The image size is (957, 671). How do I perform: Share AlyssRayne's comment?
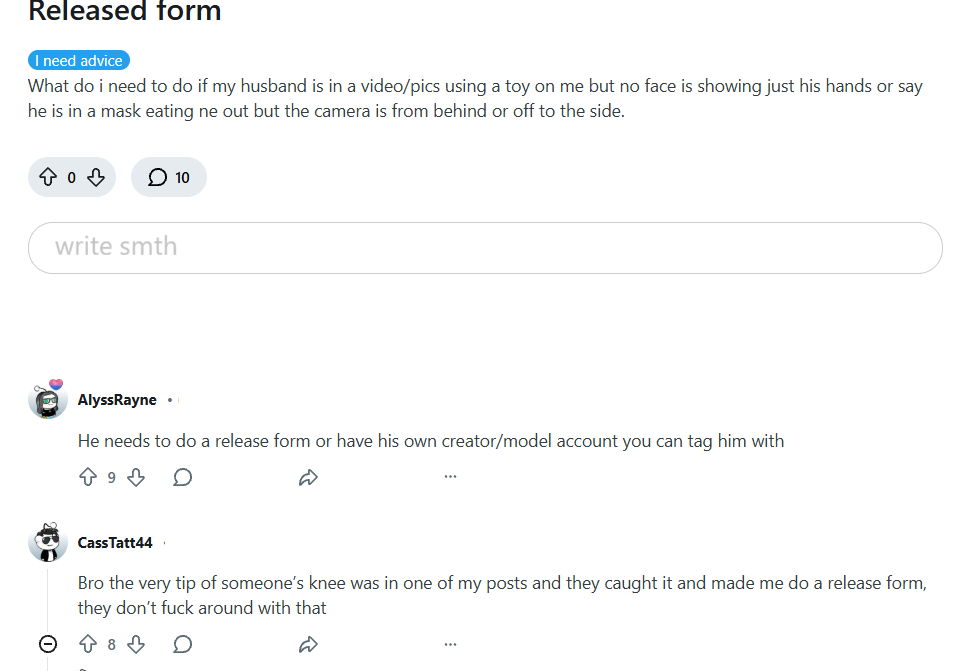click(x=308, y=478)
